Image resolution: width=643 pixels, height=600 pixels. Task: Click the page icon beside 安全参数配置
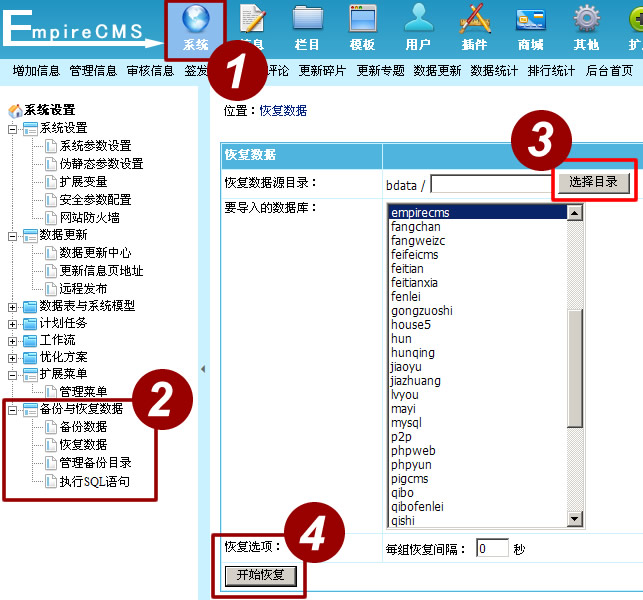[x=51, y=200]
